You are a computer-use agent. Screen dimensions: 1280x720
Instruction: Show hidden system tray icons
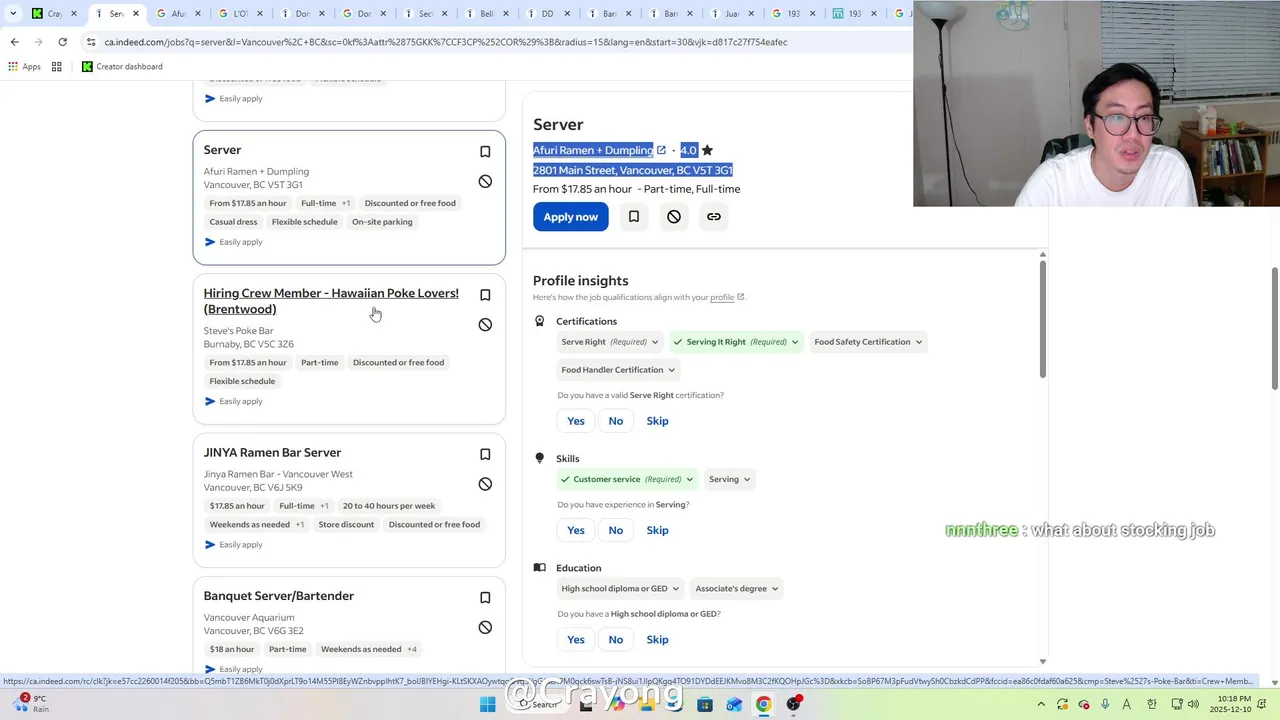point(1041,704)
